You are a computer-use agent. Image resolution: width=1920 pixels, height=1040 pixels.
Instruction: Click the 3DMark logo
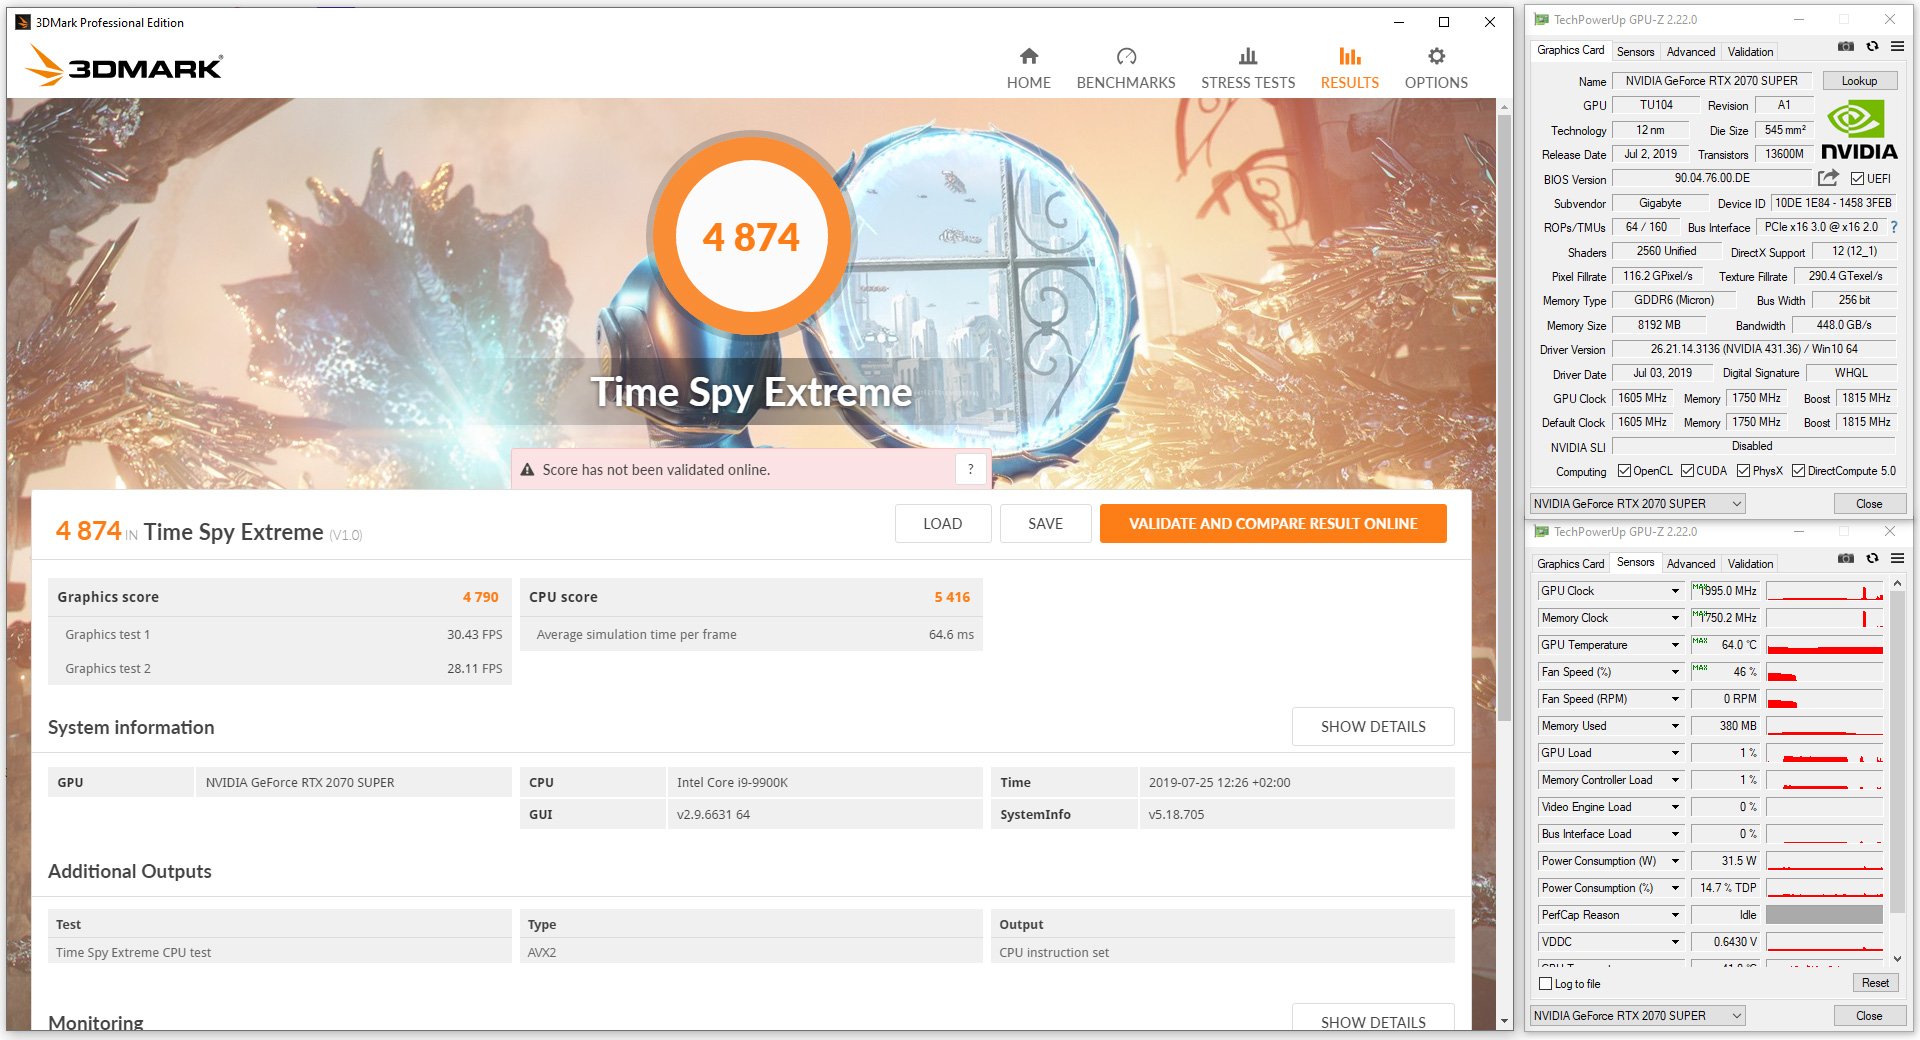click(x=124, y=65)
